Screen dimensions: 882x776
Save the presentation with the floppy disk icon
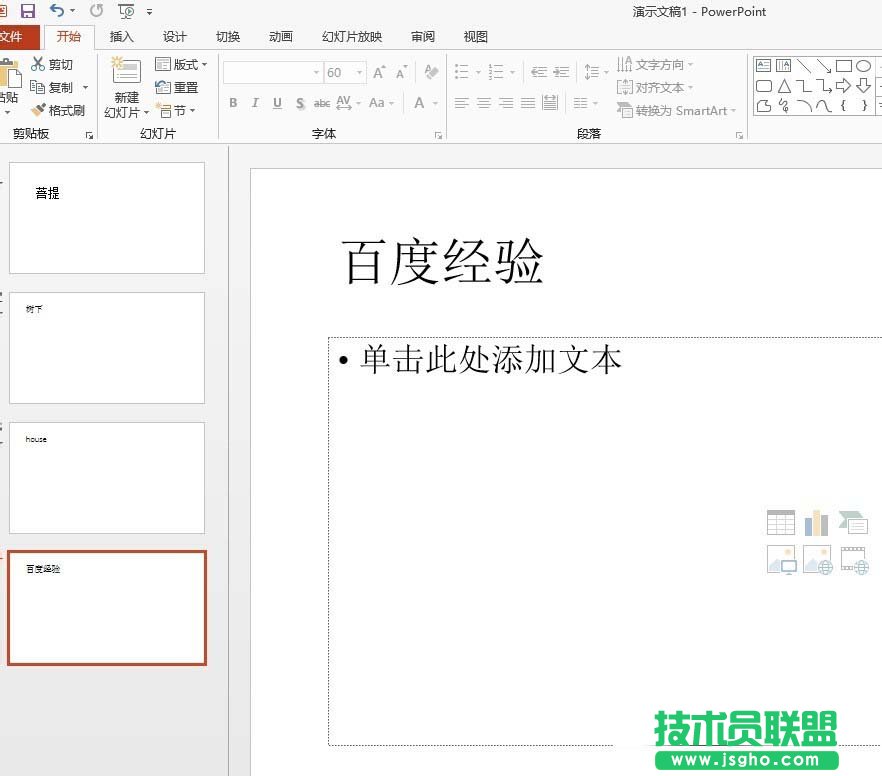[27, 11]
